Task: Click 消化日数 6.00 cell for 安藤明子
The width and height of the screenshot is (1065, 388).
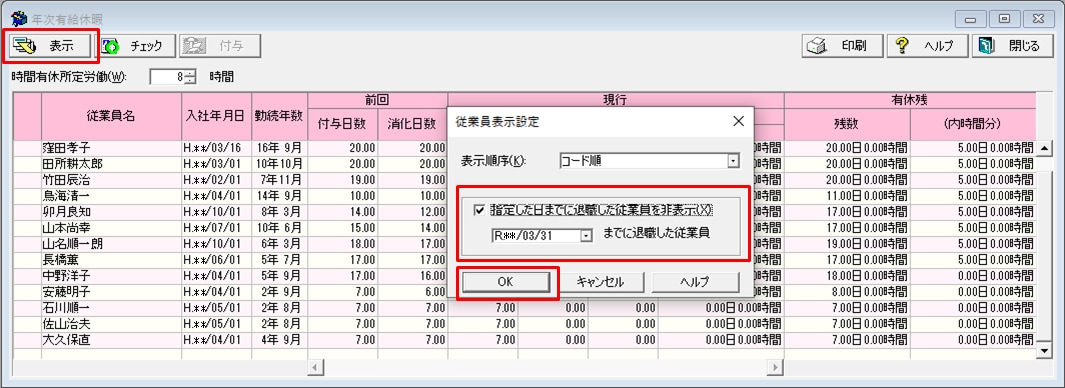Action: [x=412, y=291]
